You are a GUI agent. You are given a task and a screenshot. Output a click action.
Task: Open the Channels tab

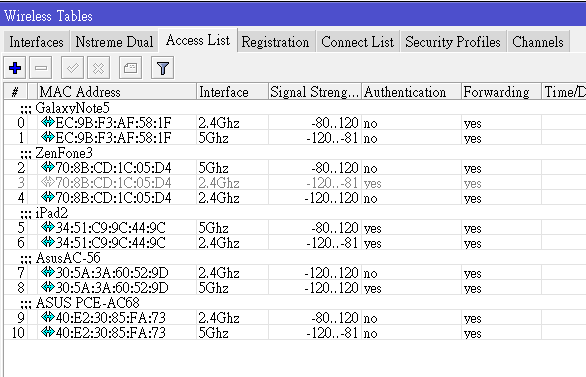[538, 42]
